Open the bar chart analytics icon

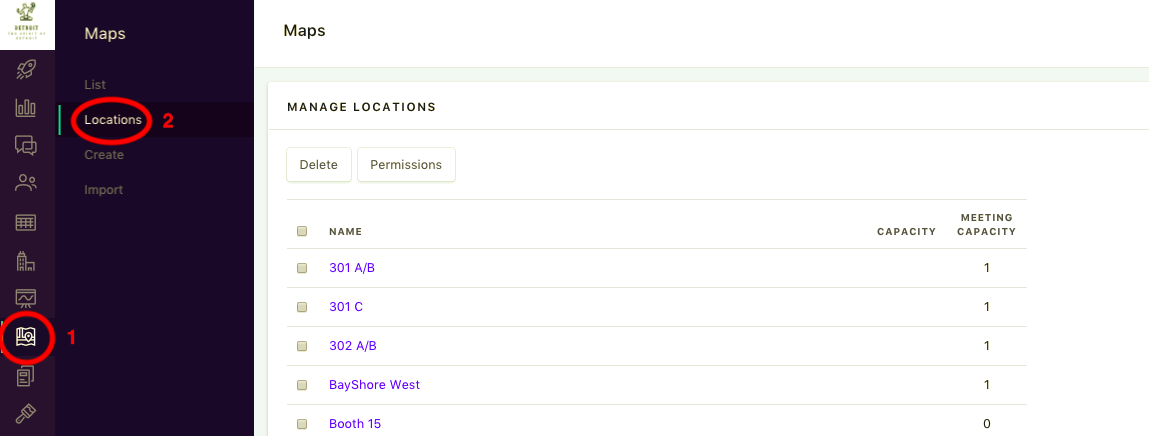pyautogui.click(x=26, y=108)
